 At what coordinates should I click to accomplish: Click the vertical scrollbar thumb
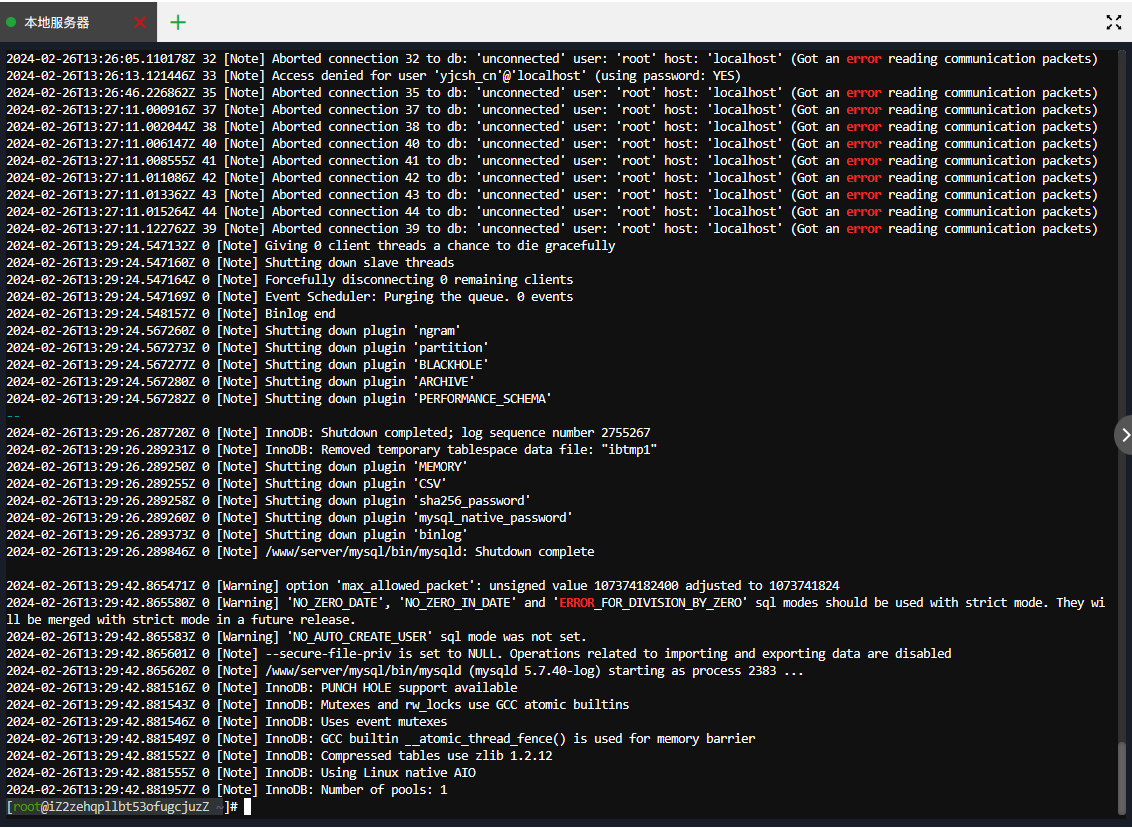[x=1120, y=780]
